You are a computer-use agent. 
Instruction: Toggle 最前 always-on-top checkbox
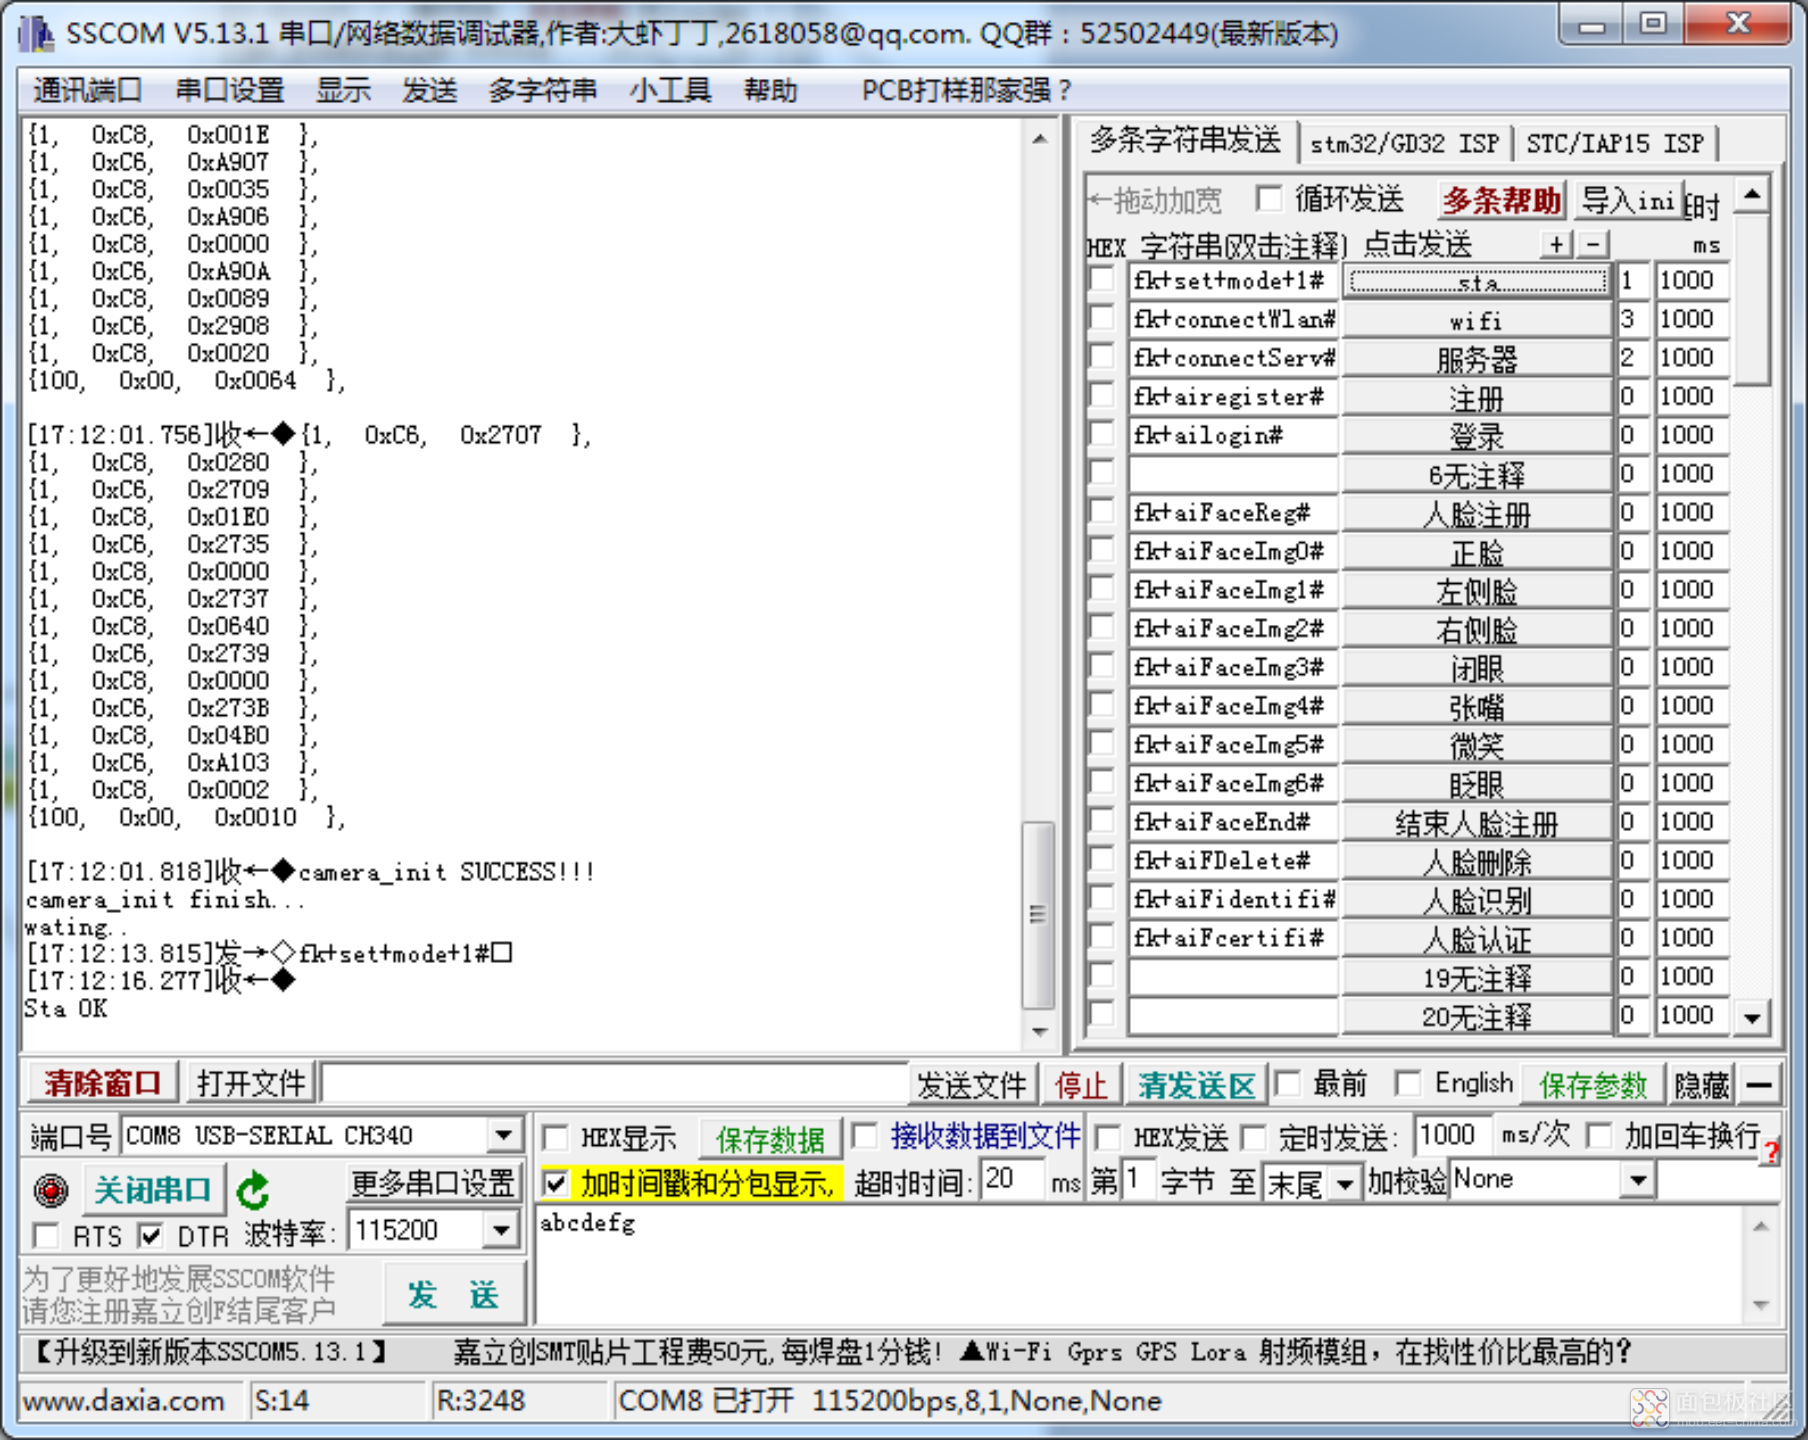1287,1083
